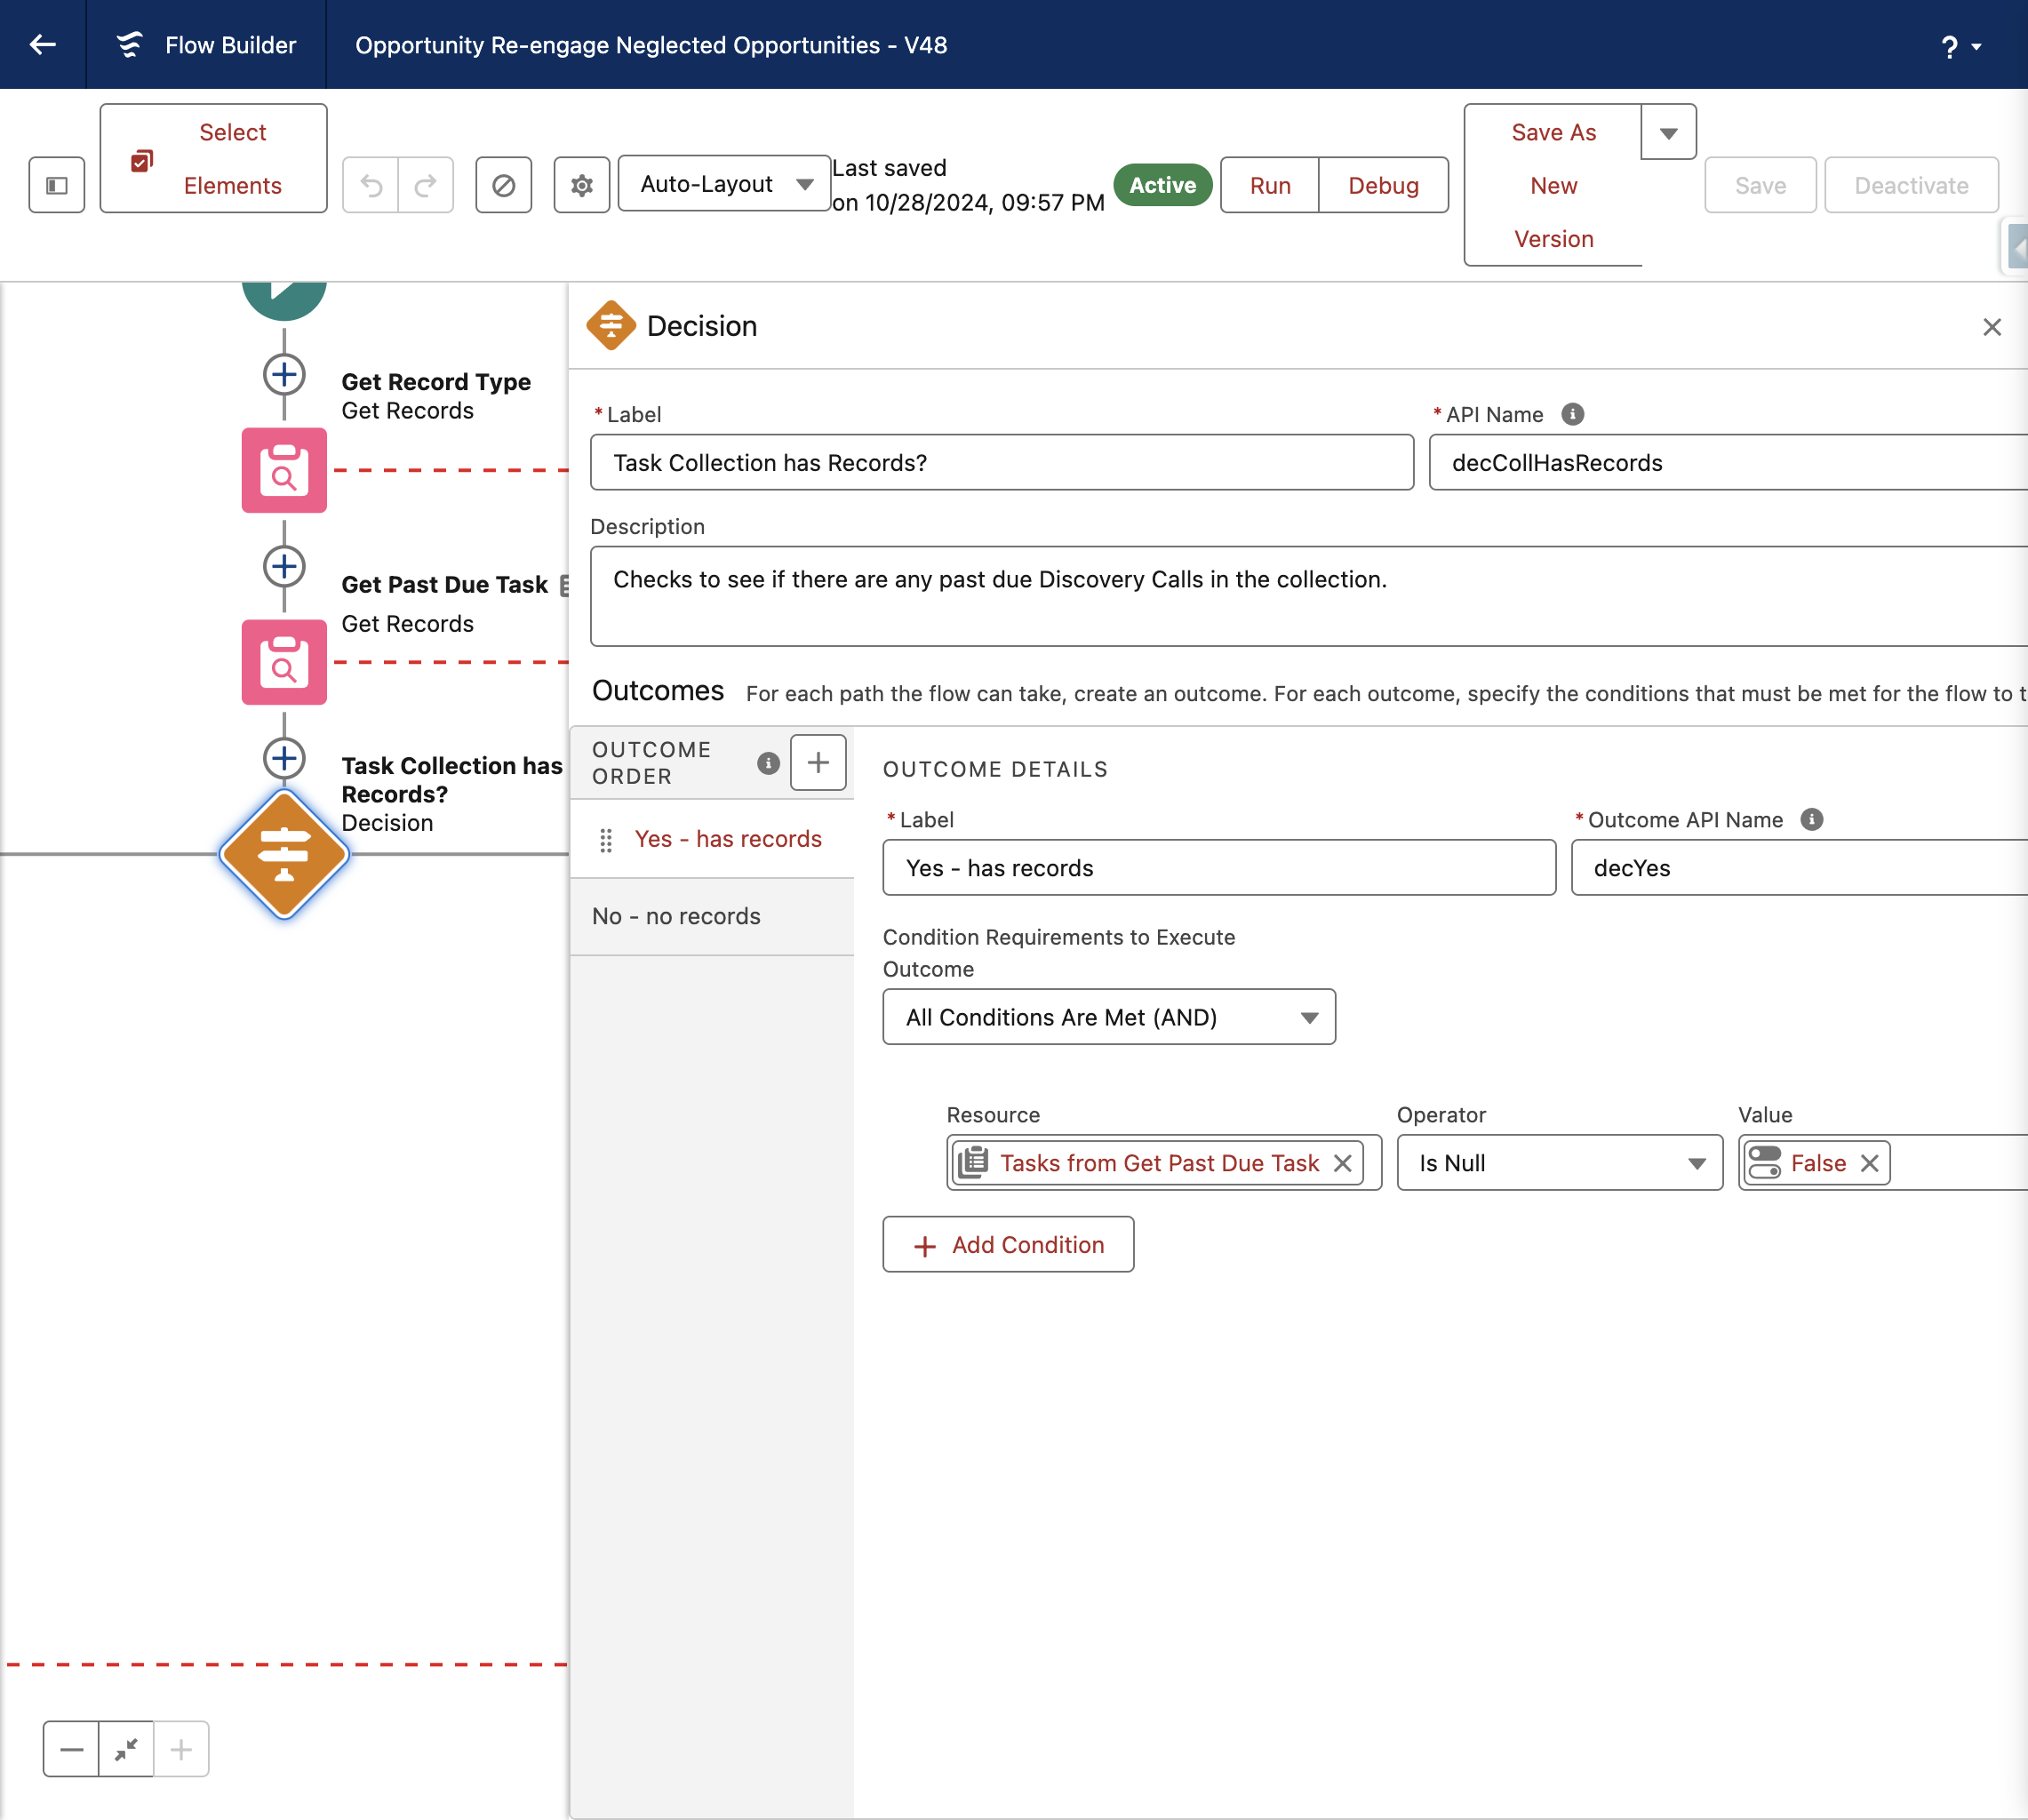
Task: Select the No - no records outcome
Action: coord(712,916)
